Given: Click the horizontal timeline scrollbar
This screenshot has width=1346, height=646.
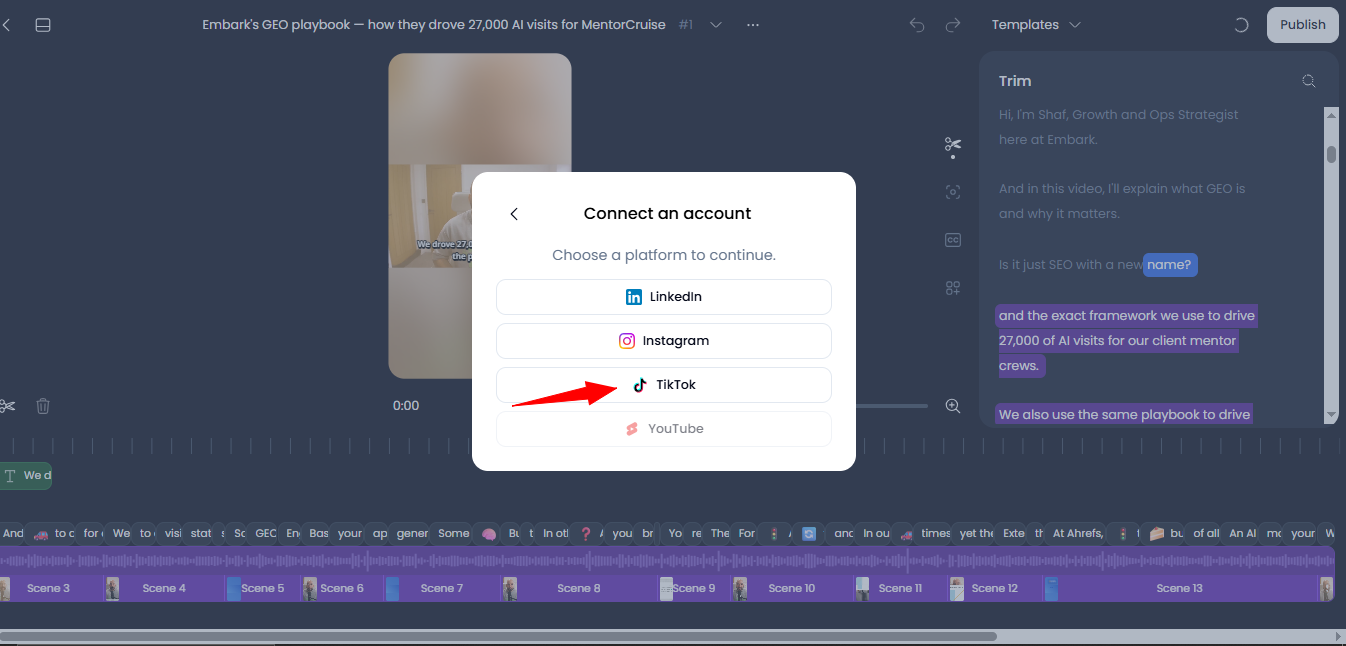Looking at the screenshot, I should [x=498, y=636].
